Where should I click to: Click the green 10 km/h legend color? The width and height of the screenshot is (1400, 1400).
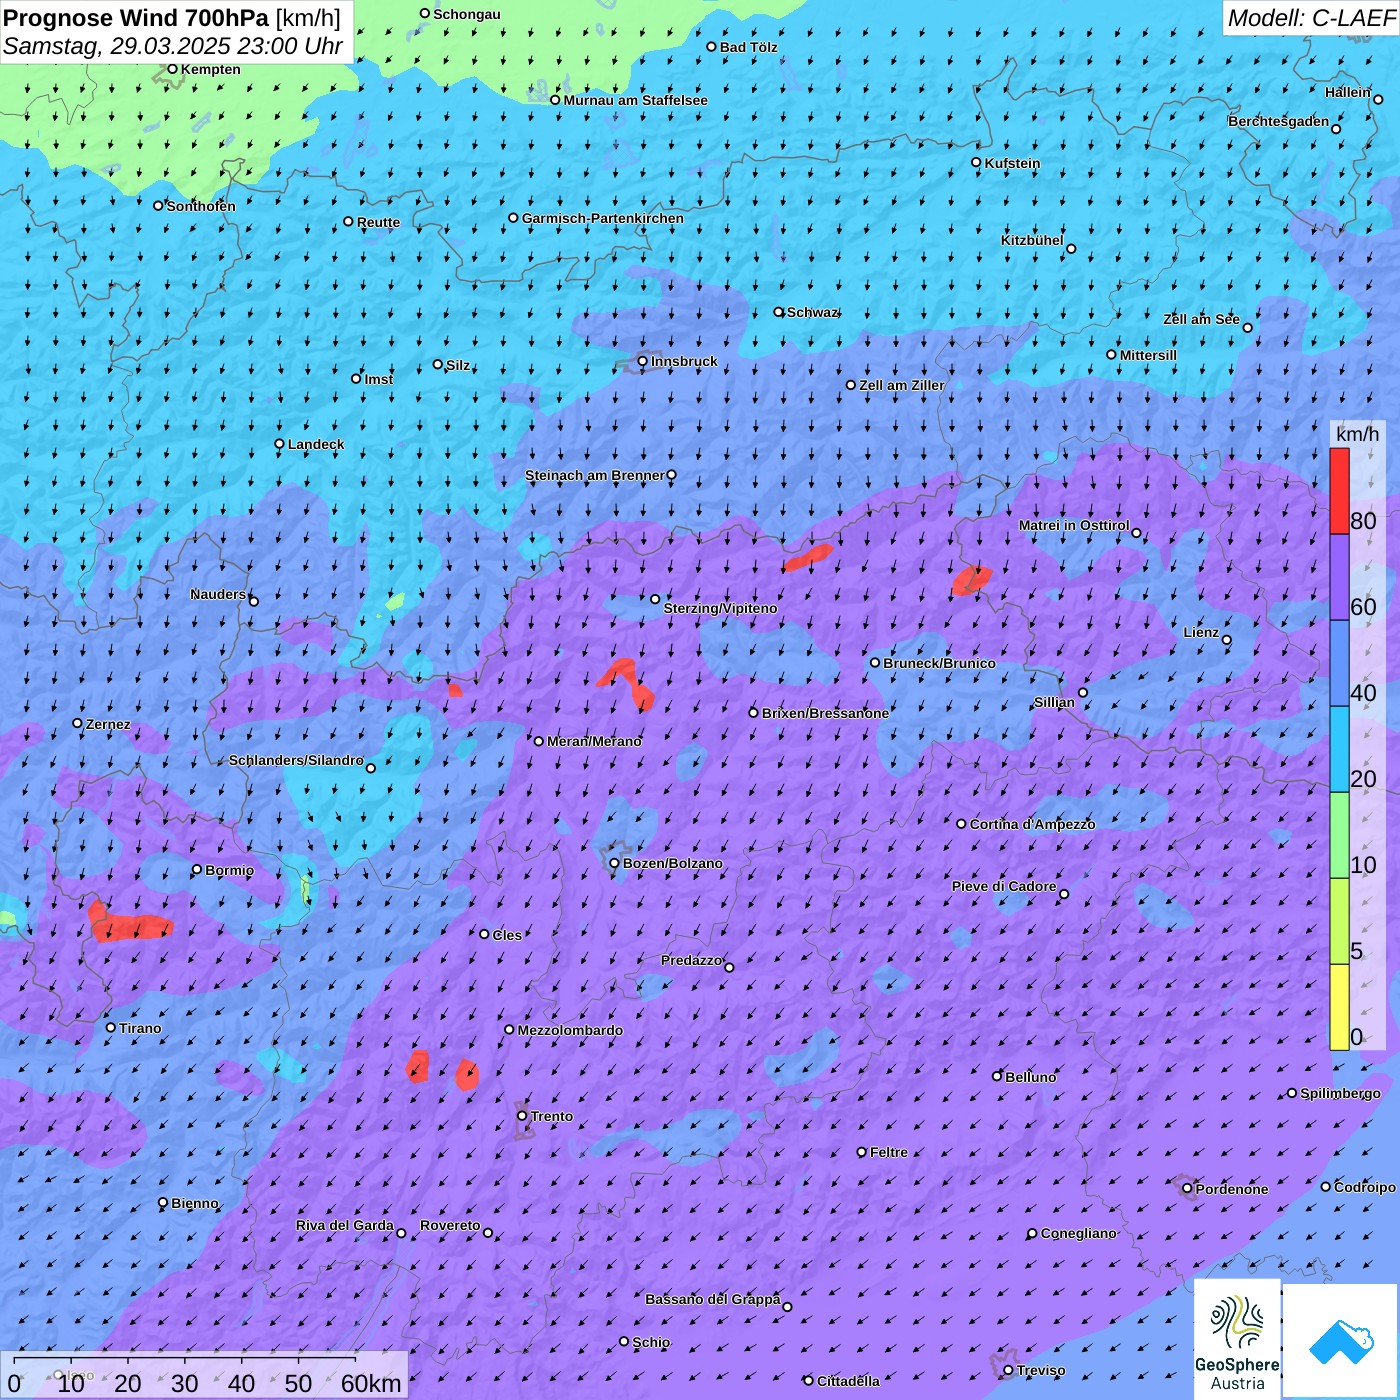pyautogui.click(x=1339, y=835)
